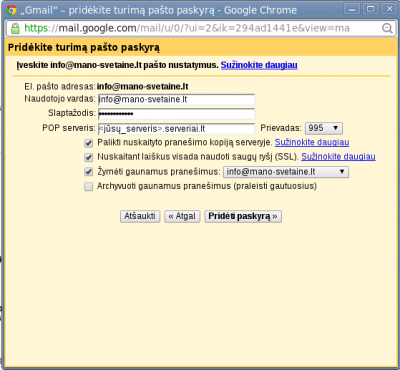Open 'Sužinokite daugiau' link beside server copy option
This screenshot has width=400, height=370.
(x=312, y=142)
